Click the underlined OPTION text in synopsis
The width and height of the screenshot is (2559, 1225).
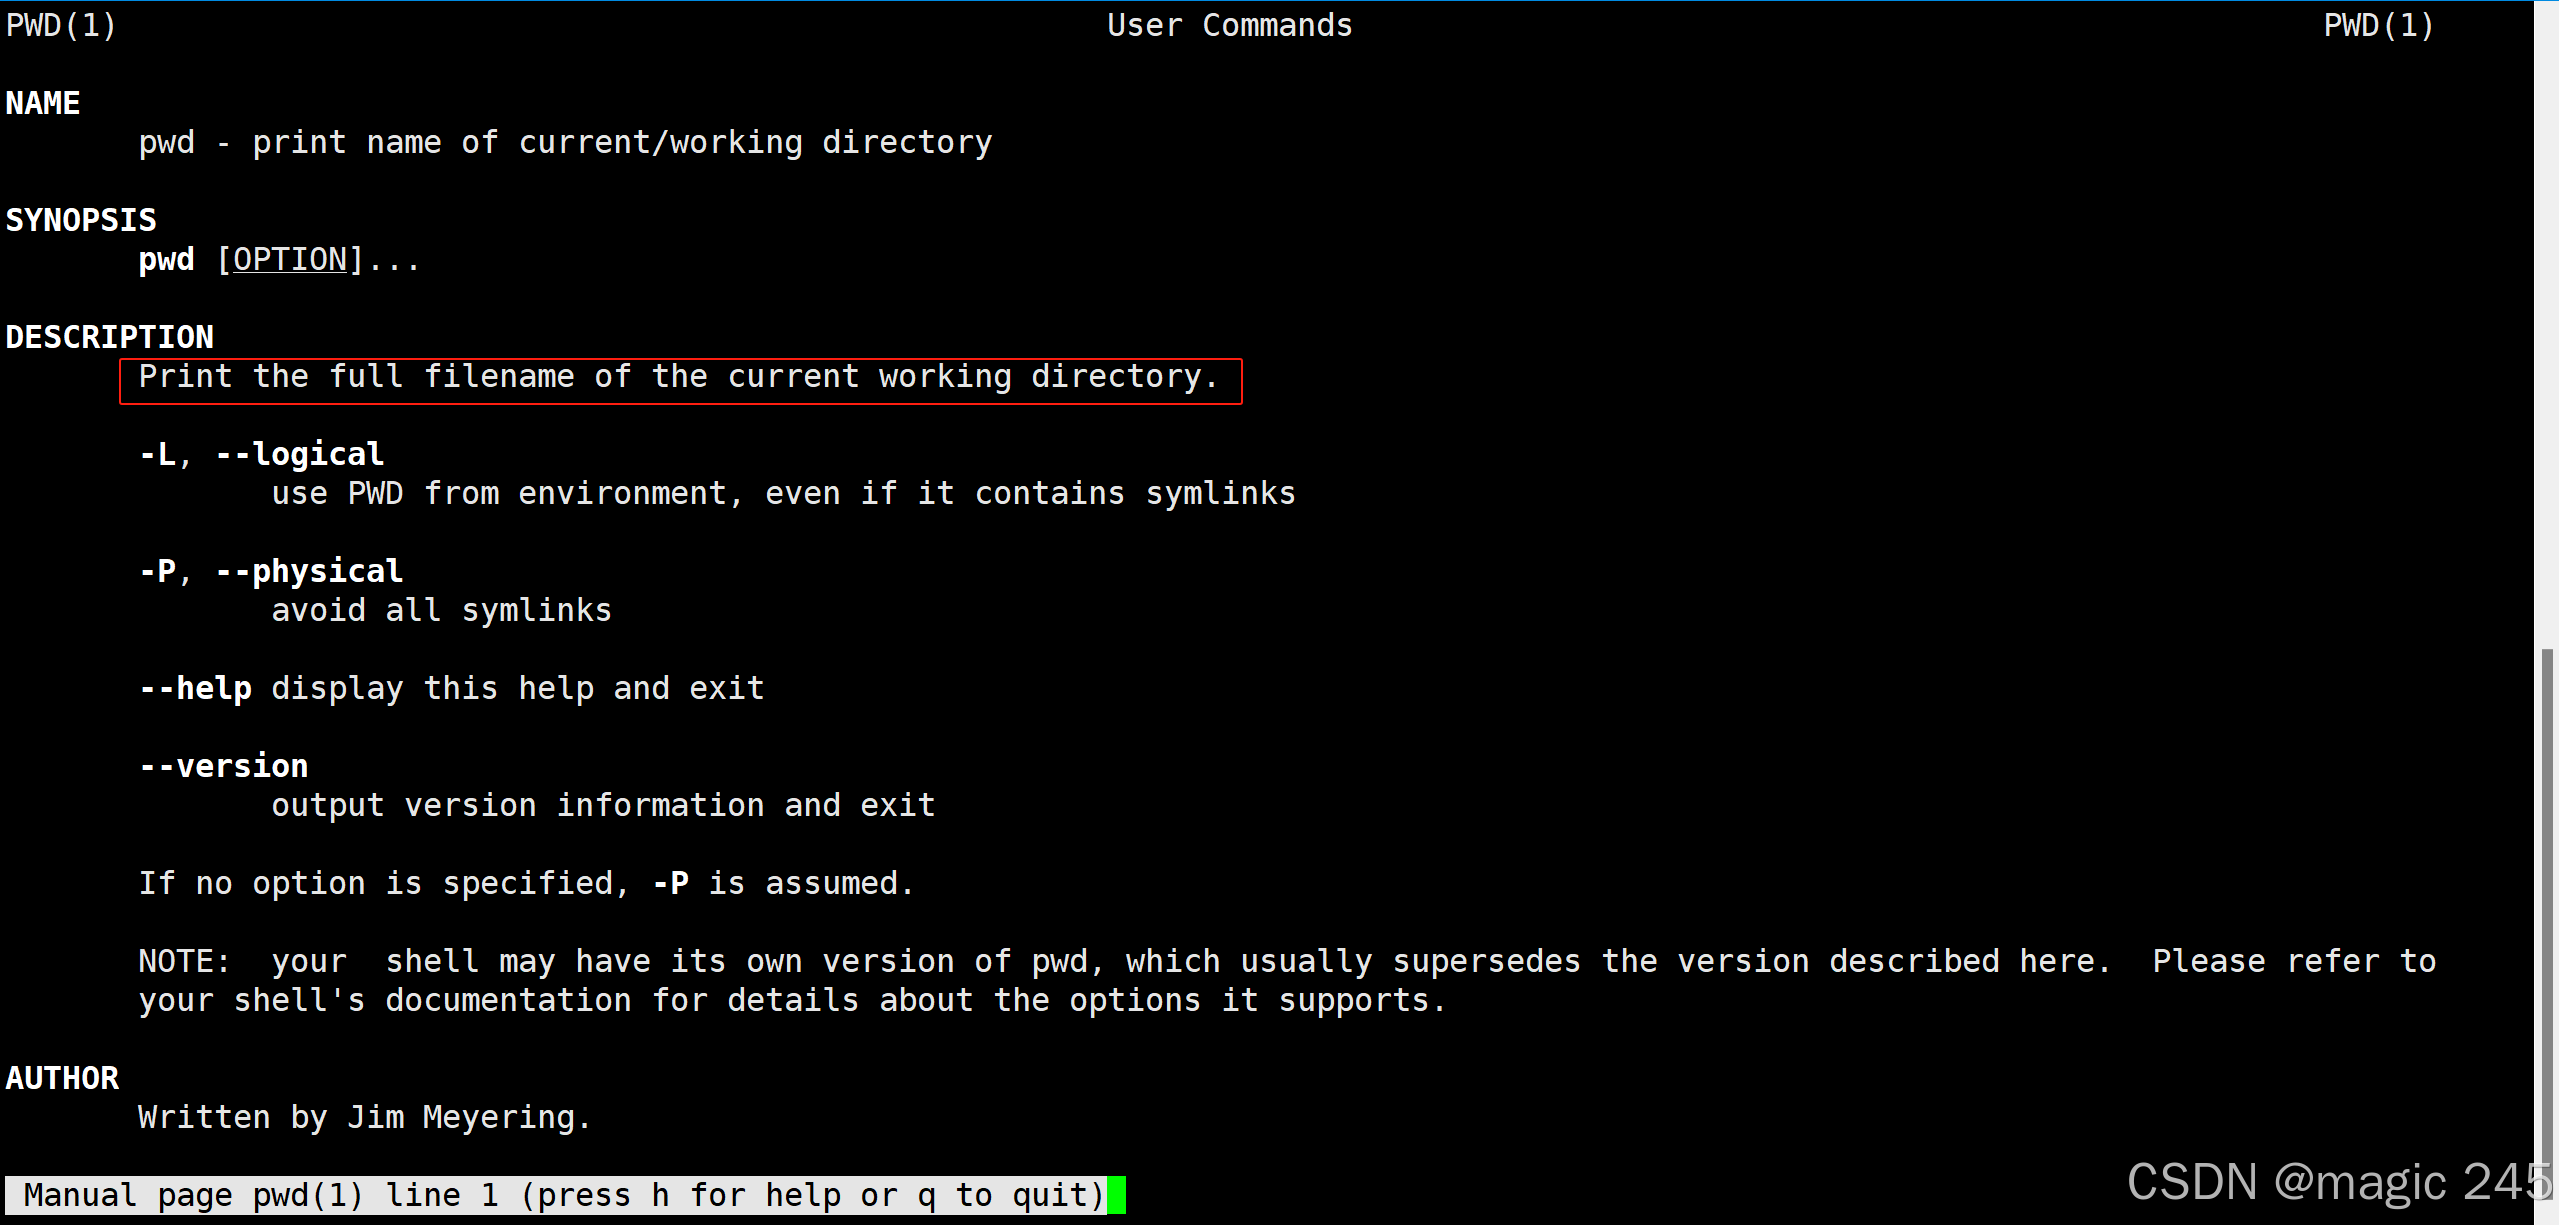point(290,260)
